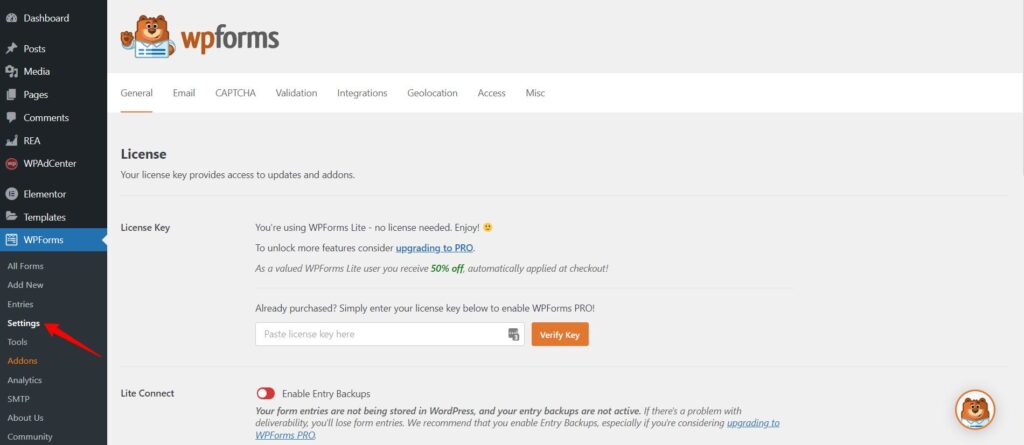Open the Posts menu label

(35, 48)
